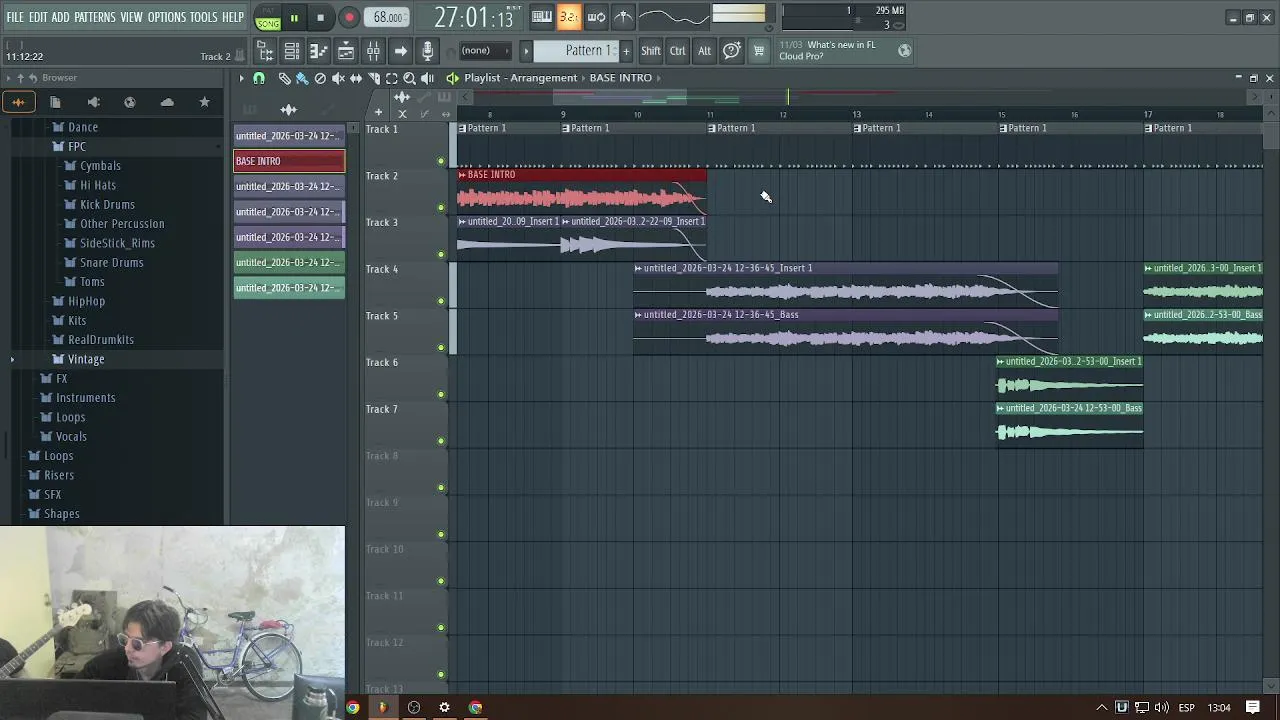This screenshot has height=720, width=1280.
Task: Toggle loop recording icon
Action: point(596,17)
